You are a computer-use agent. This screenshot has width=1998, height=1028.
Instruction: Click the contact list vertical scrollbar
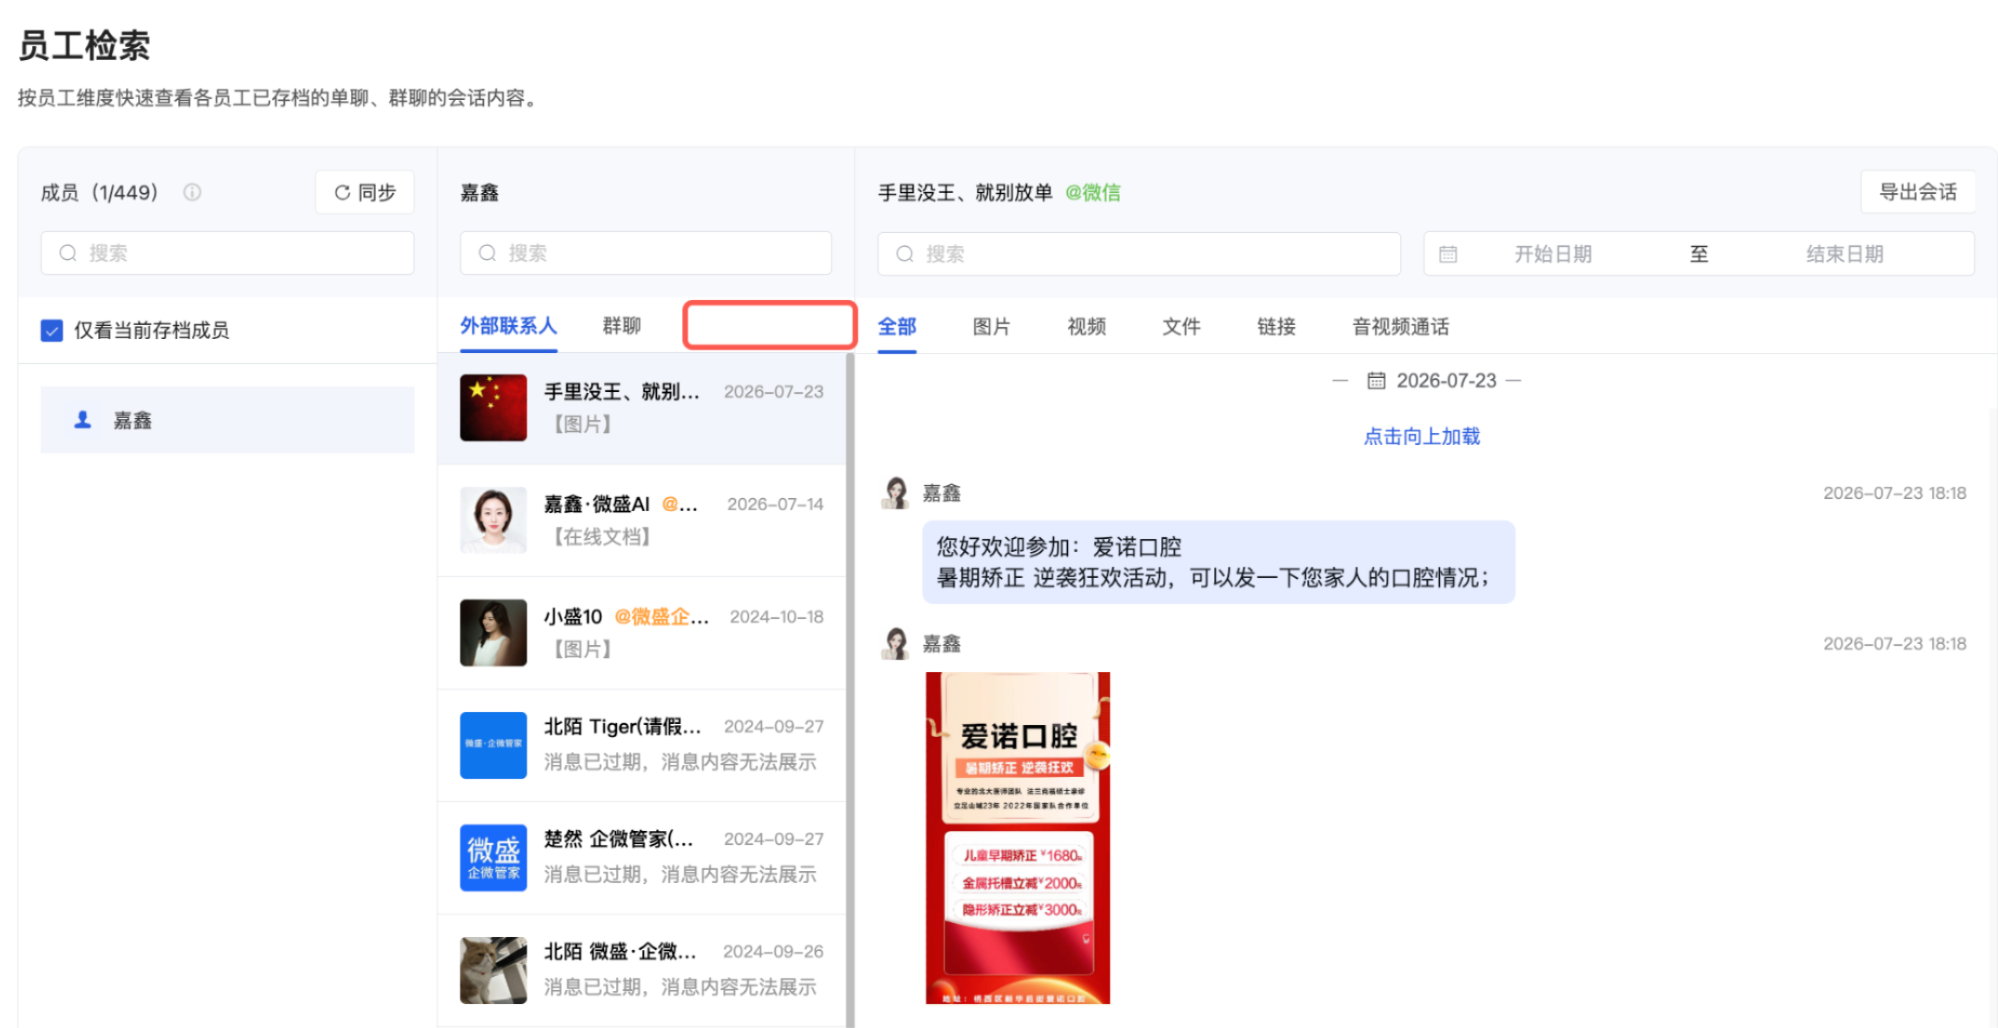pyautogui.click(x=850, y=690)
